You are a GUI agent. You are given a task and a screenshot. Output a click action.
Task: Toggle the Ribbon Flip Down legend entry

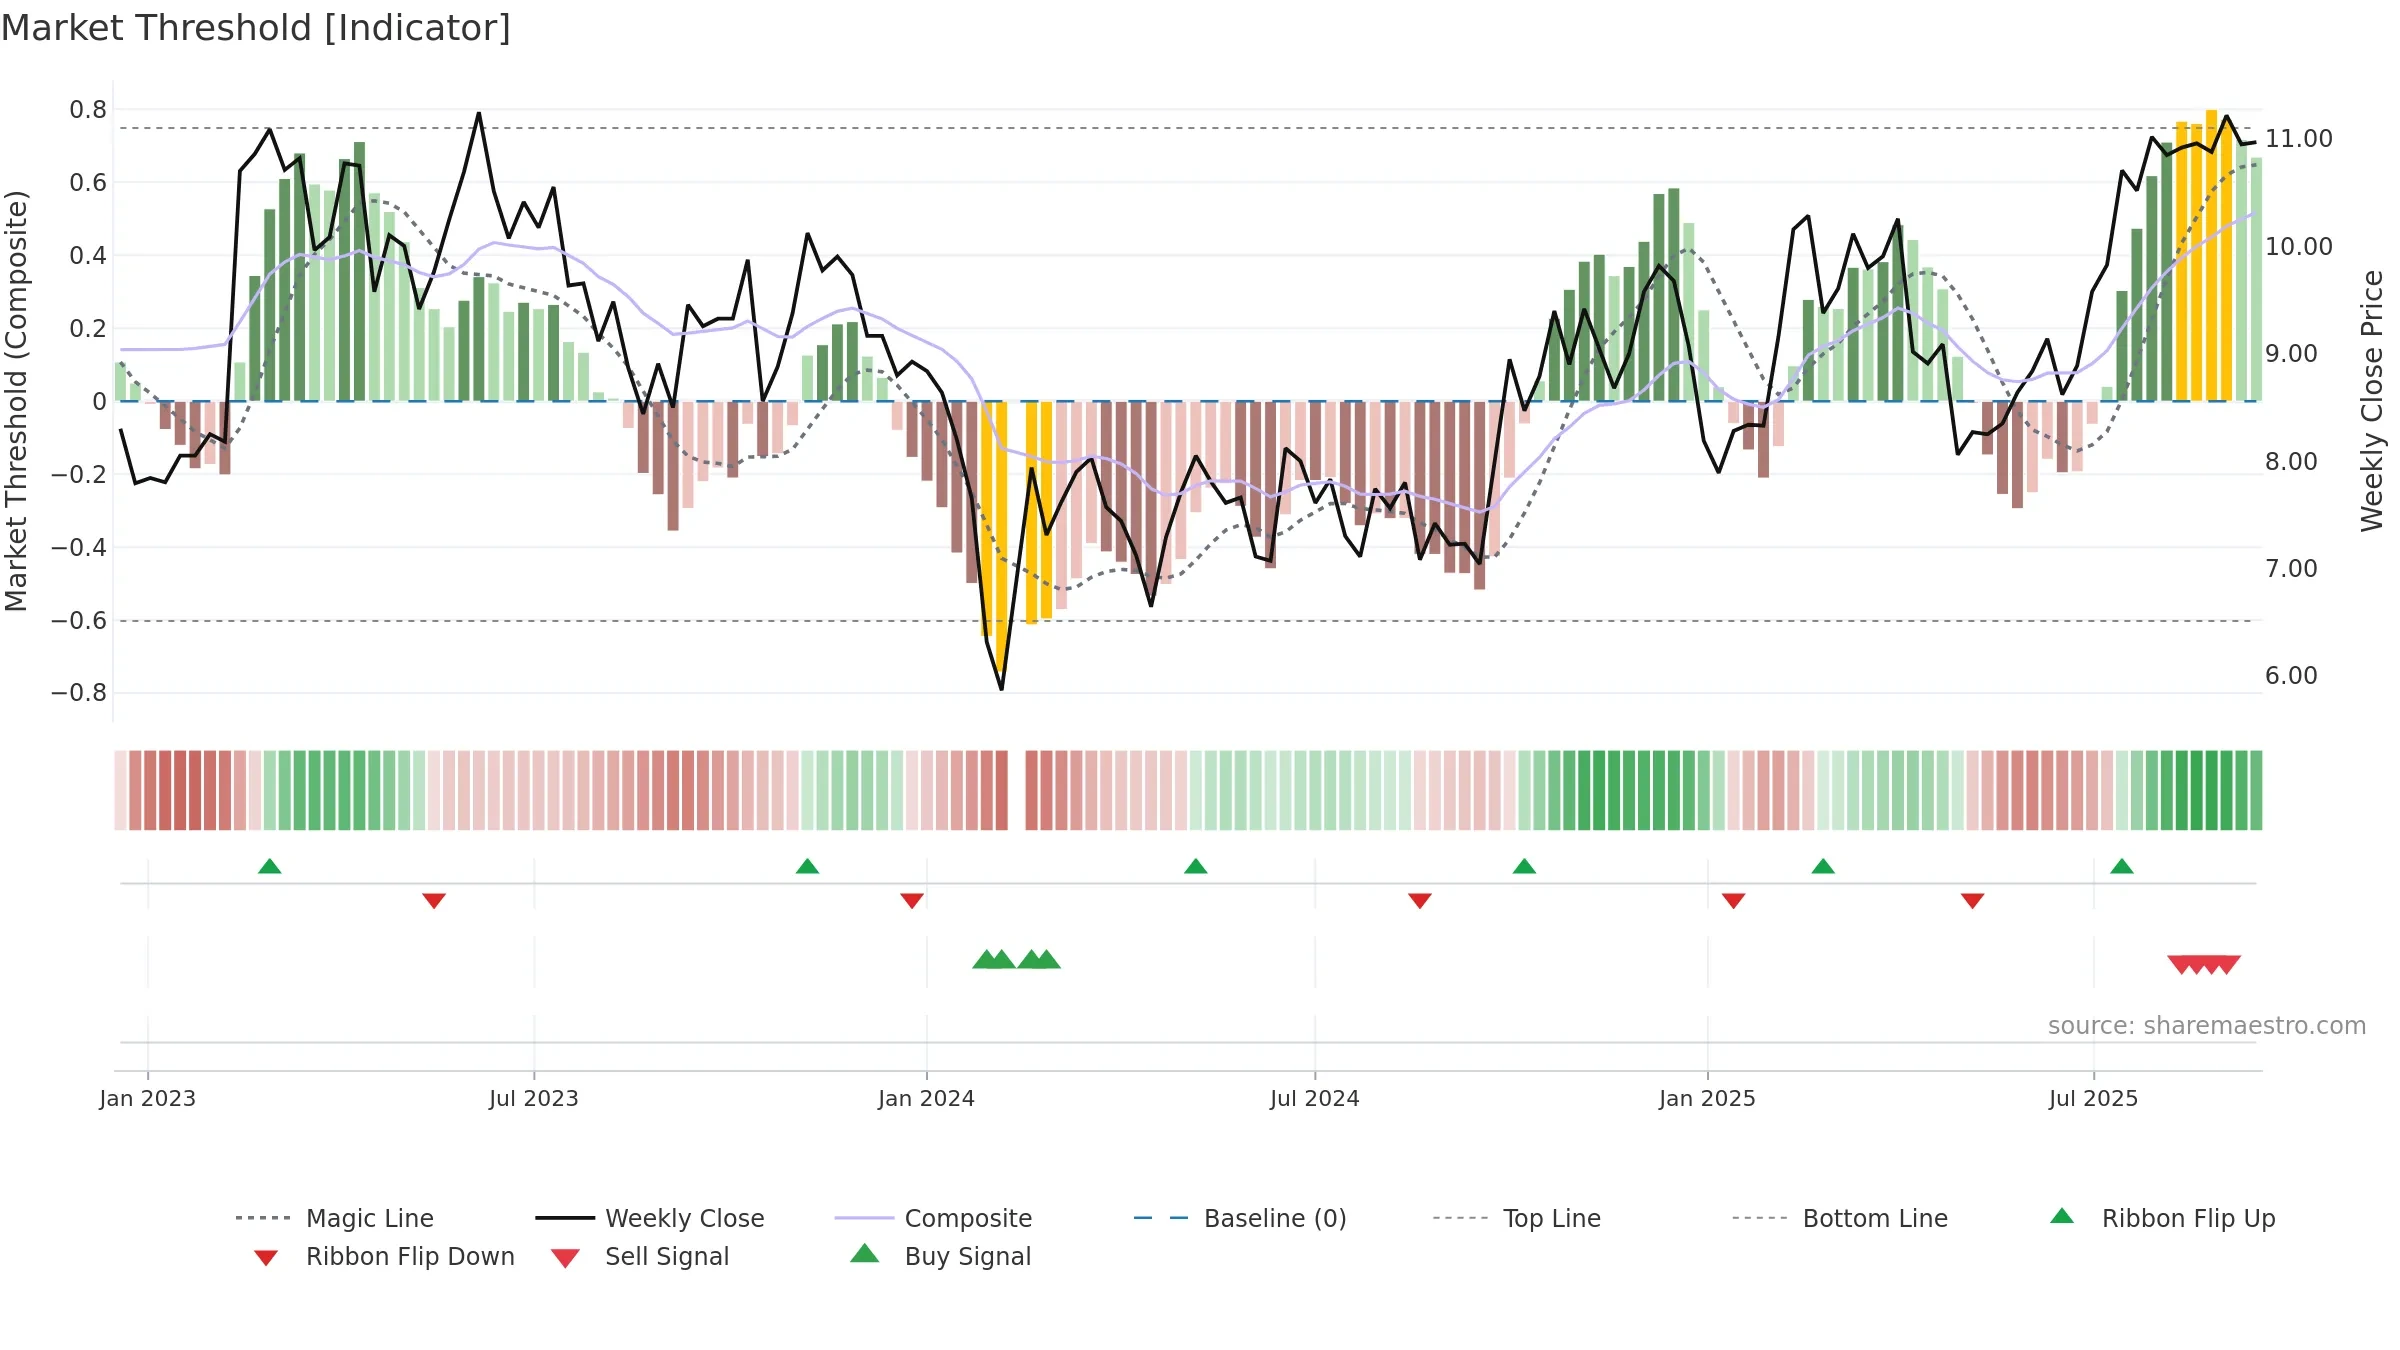click(x=383, y=1256)
